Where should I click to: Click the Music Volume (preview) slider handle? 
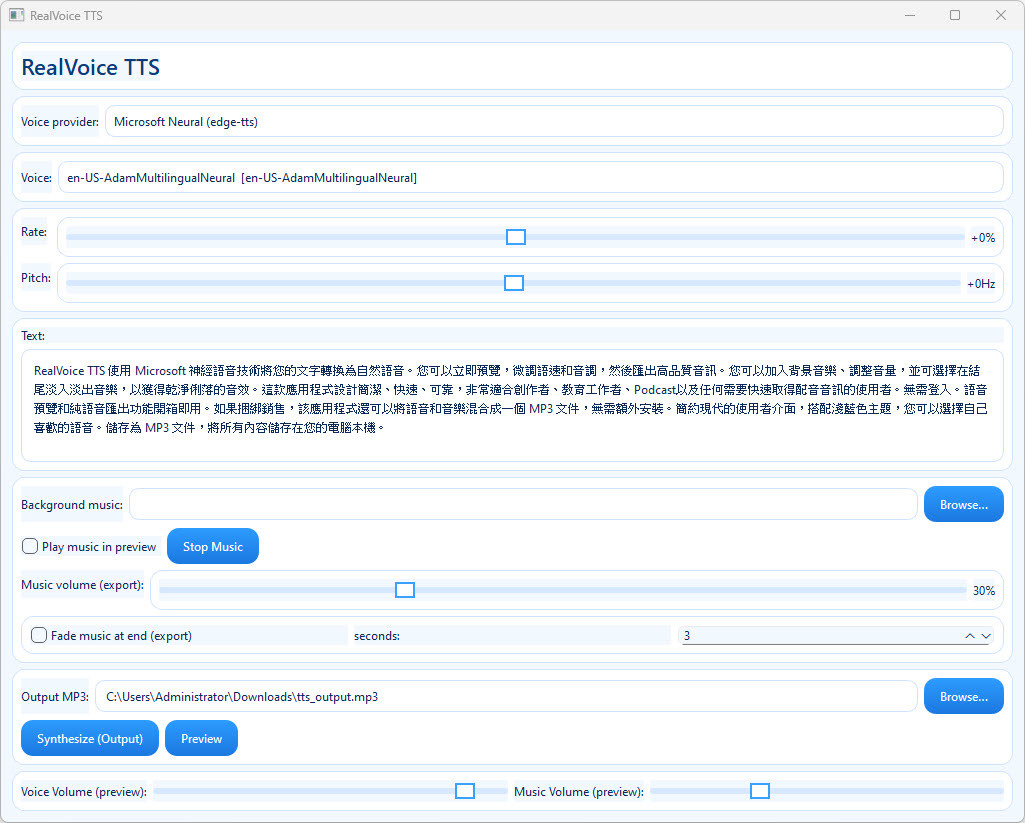tap(760, 791)
